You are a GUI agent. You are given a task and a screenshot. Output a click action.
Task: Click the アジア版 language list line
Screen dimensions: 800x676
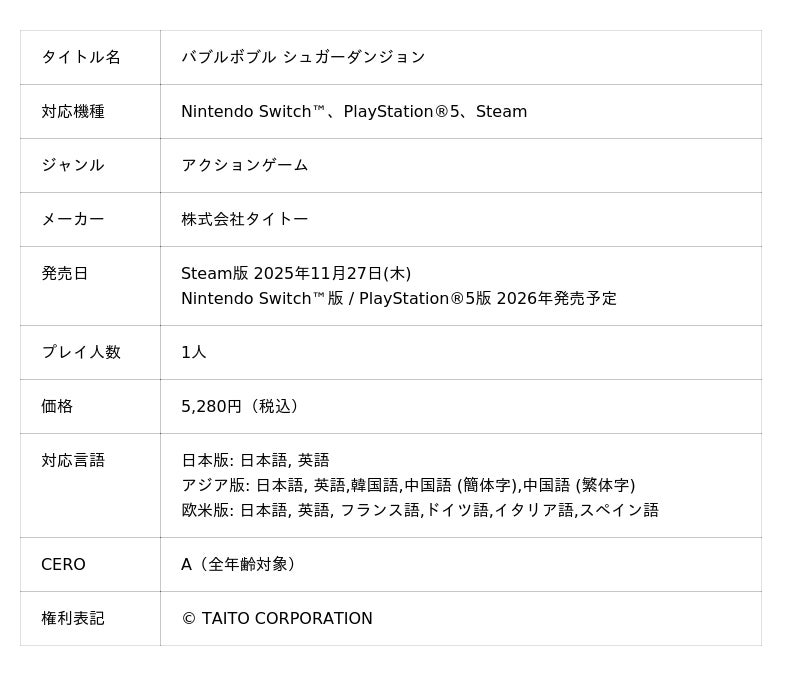point(408,485)
